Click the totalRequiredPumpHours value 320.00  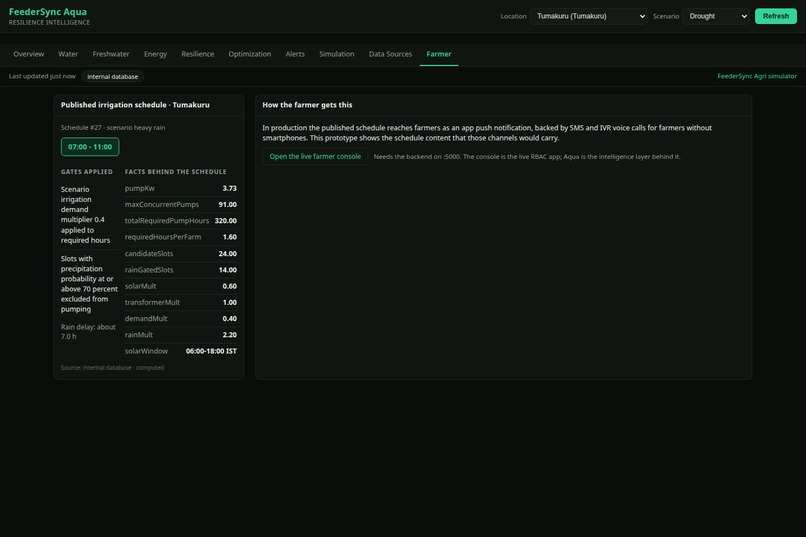(x=226, y=221)
